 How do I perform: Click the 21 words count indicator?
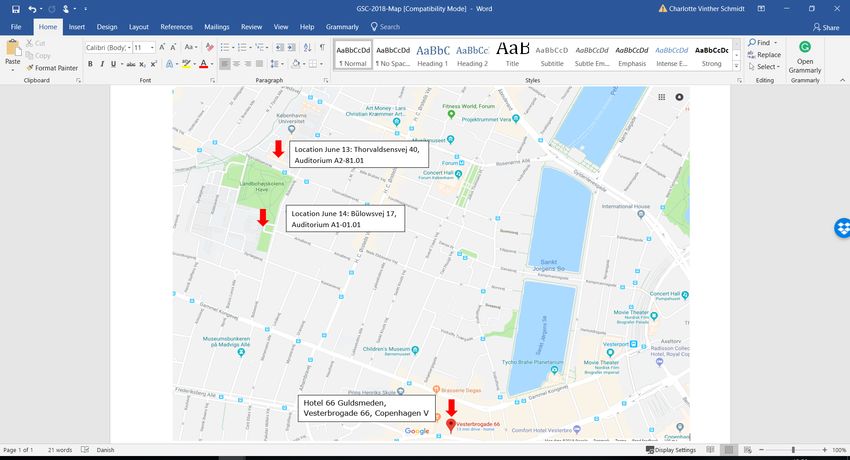(60, 450)
